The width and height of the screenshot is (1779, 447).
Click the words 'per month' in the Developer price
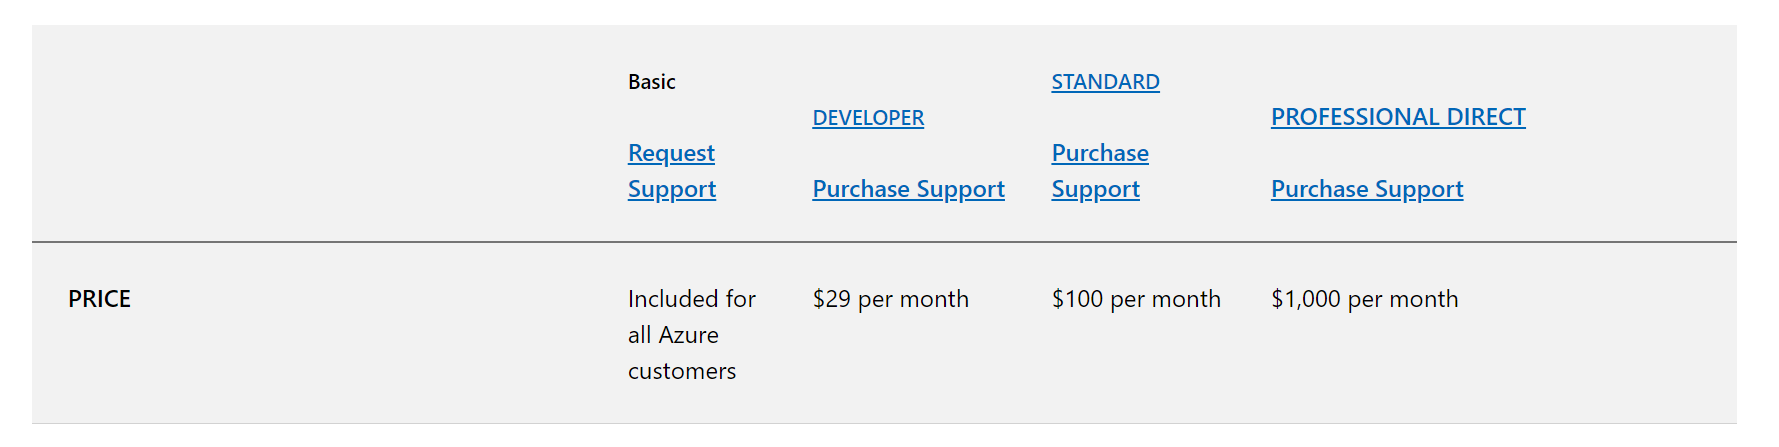[x=913, y=299]
